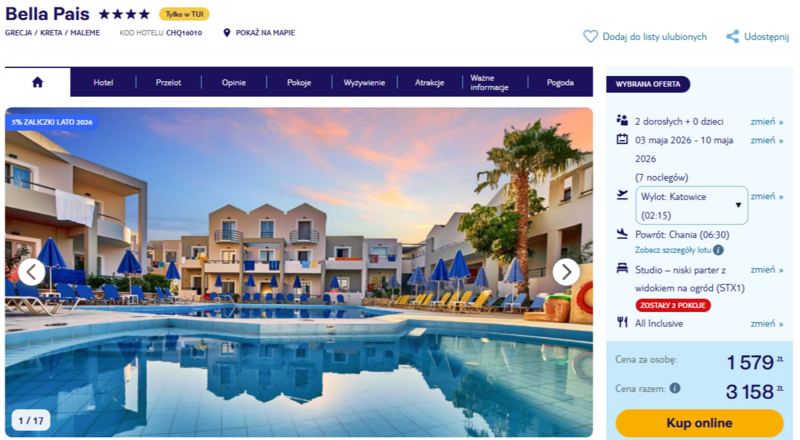Open Zobacz szczegóły lotu link
800x440 pixels.
(673, 250)
